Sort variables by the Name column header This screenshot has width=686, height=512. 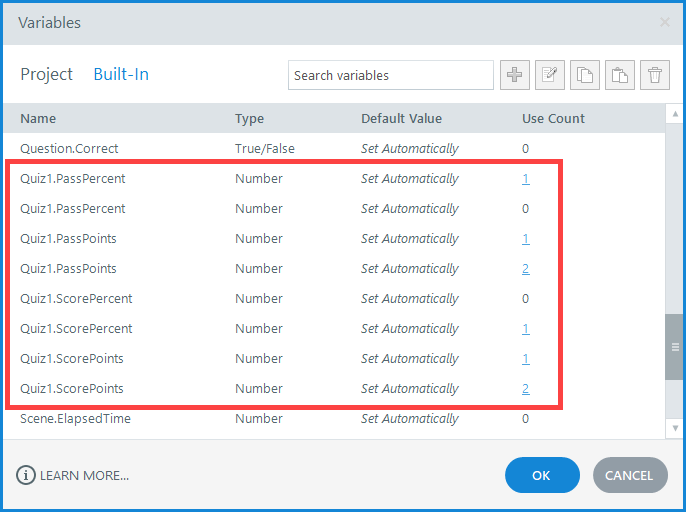[38, 118]
